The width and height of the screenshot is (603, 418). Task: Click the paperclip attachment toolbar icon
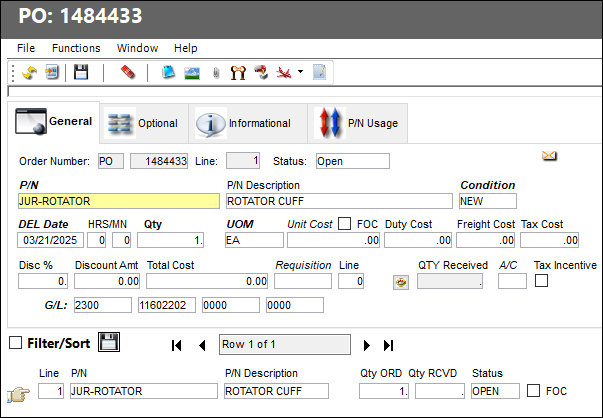[x=216, y=73]
